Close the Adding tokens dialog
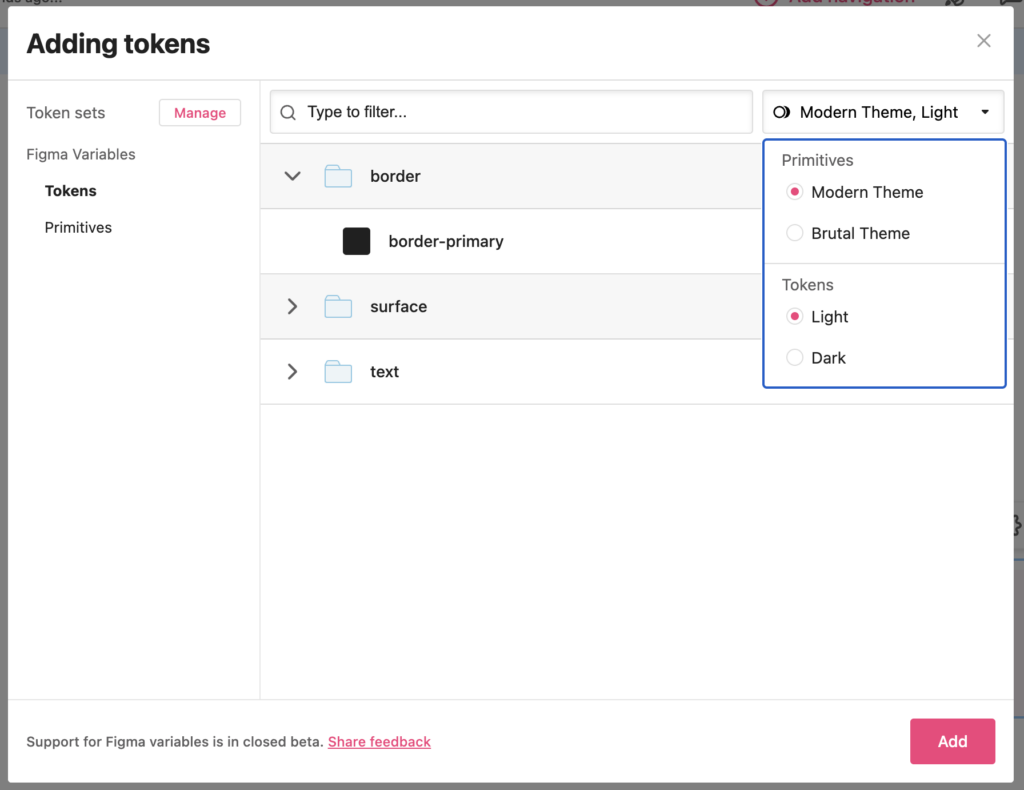Viewport: 1024px width, 790px height. pos(984,41)
